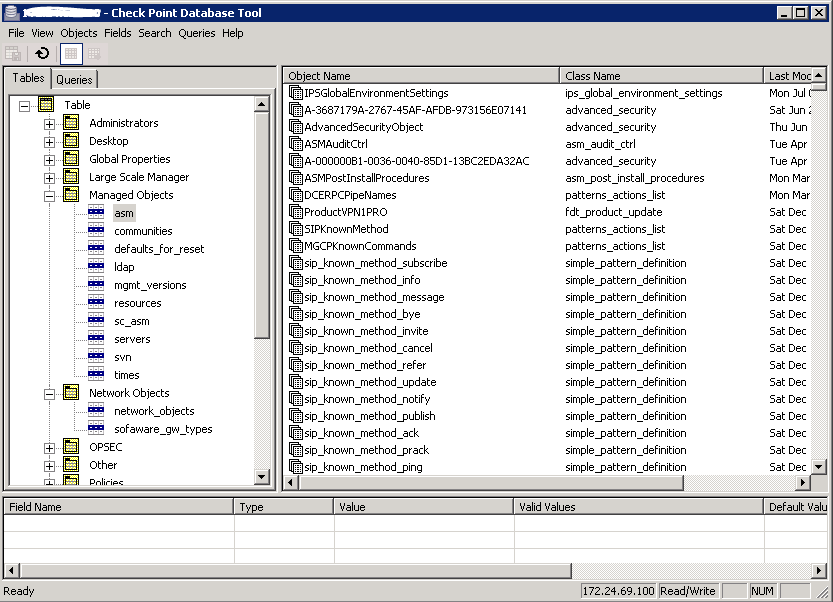Image resolution: width=833 pixels, height=602 pixels.
Task: Click tree panel scroll down arrow
Action: [261, 477]
